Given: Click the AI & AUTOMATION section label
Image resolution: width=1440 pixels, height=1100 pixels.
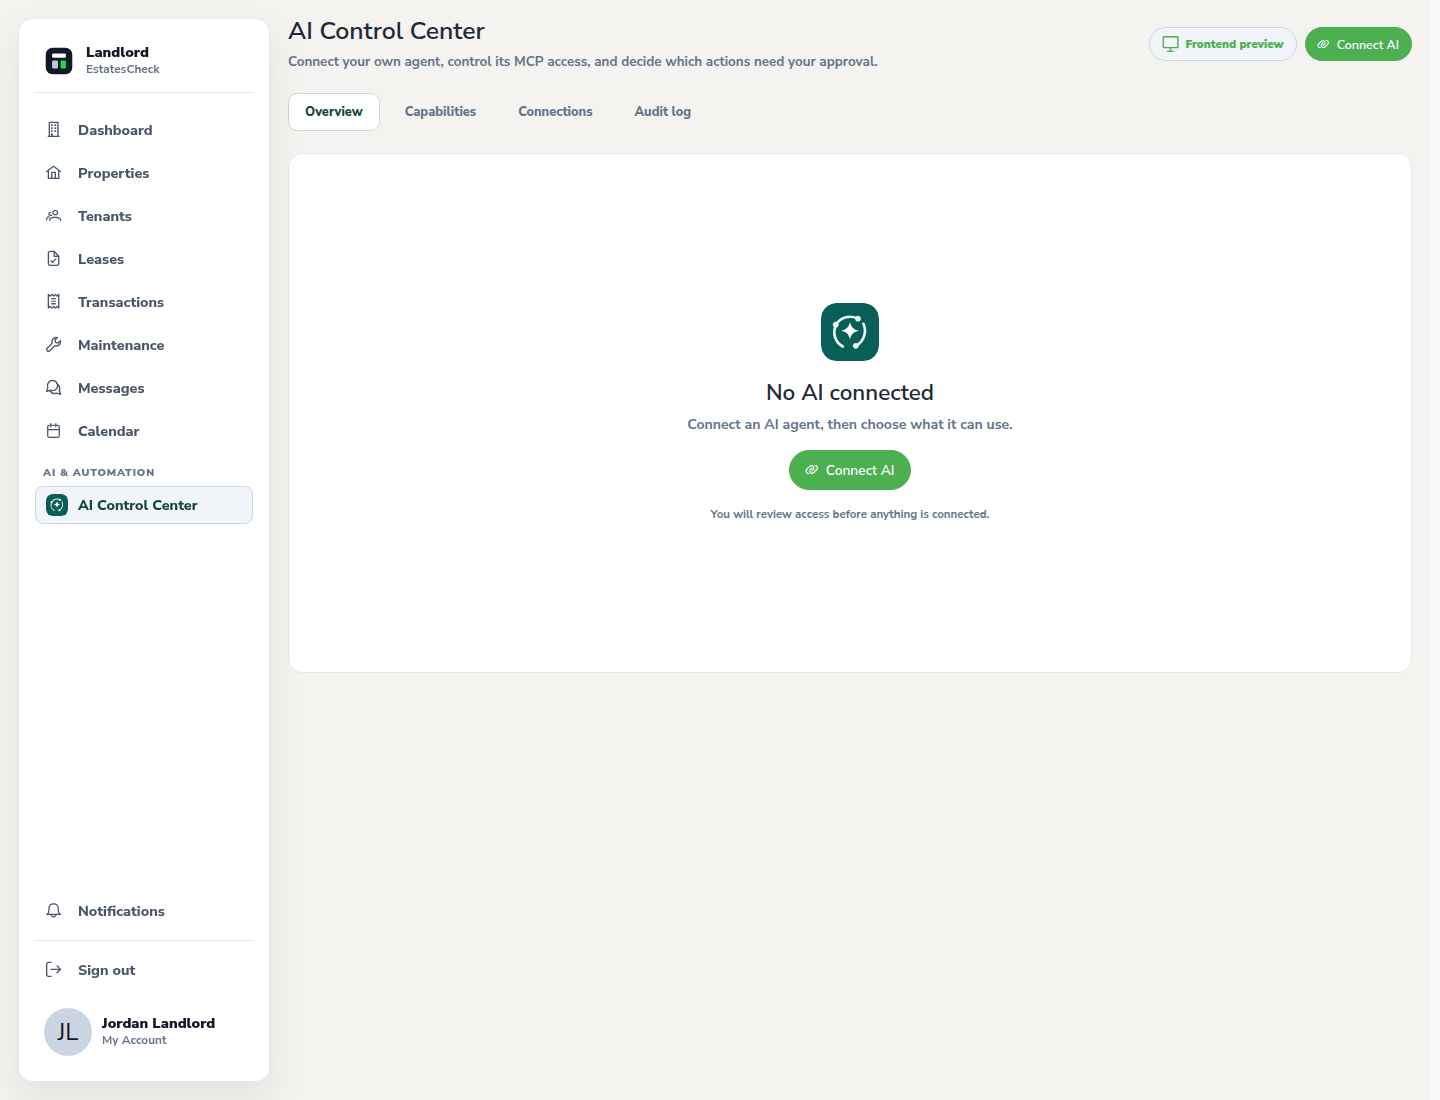Looking at the screenshot, I should coord(99,472).
